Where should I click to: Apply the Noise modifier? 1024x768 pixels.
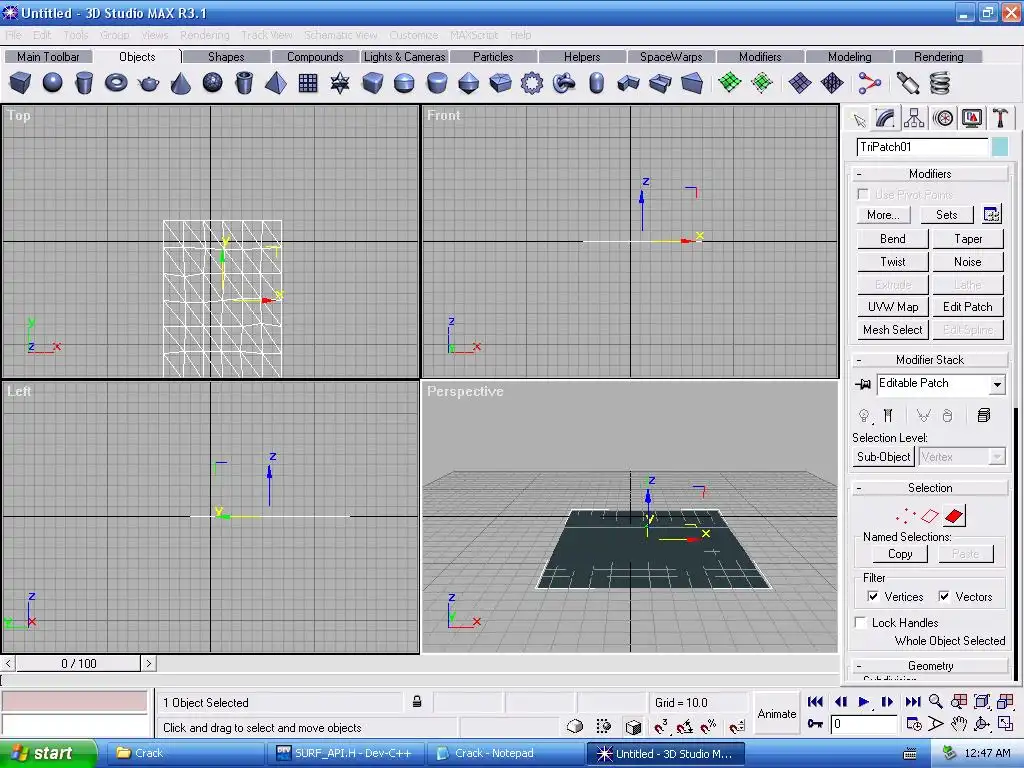pyautogui.click(x=968, y=262)
